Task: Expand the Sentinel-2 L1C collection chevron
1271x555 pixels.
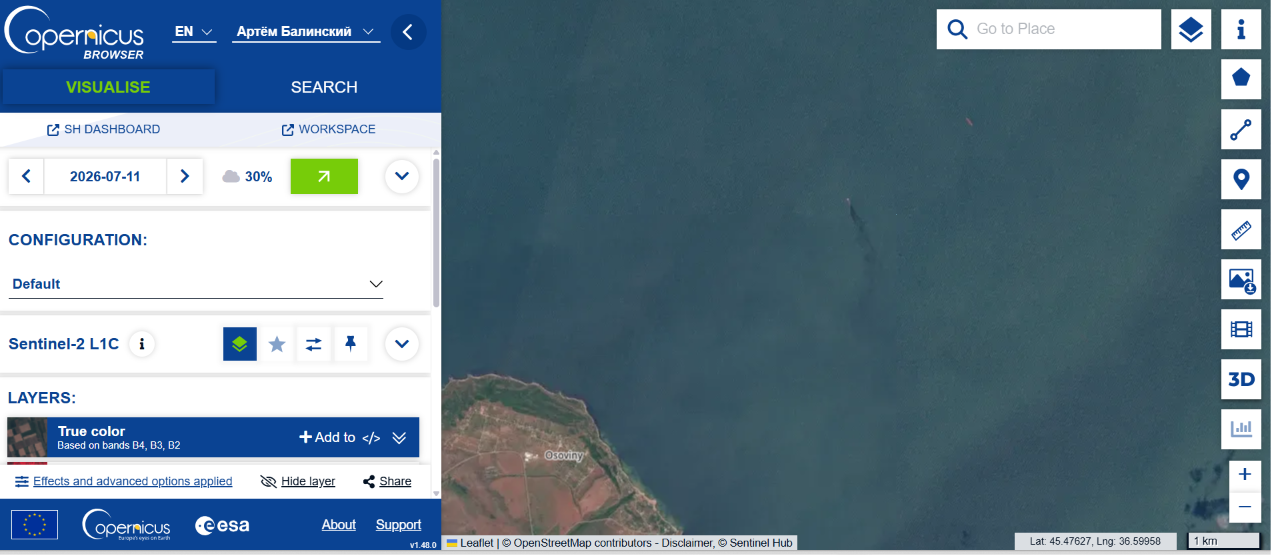Action: click(402, 344)
